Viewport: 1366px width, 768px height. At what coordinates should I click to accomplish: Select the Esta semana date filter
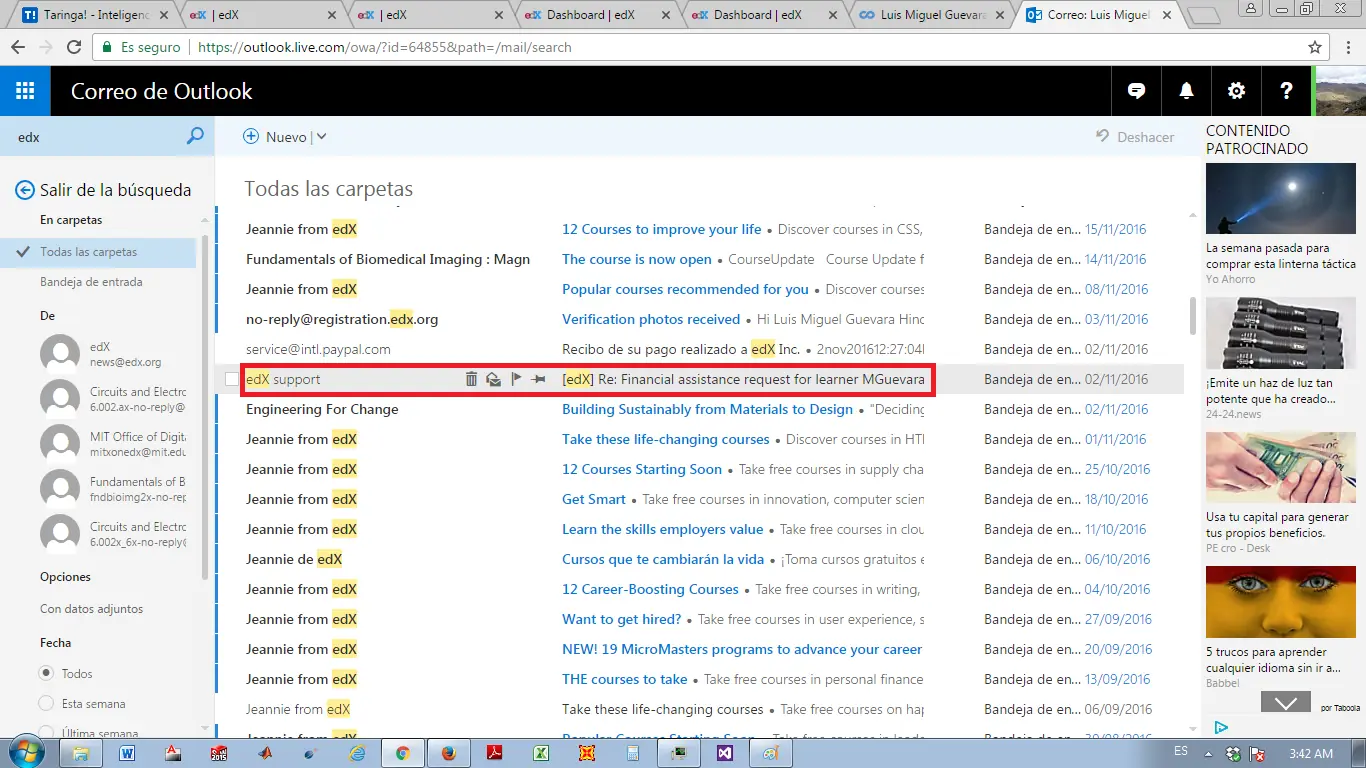(x=46, y=703)
